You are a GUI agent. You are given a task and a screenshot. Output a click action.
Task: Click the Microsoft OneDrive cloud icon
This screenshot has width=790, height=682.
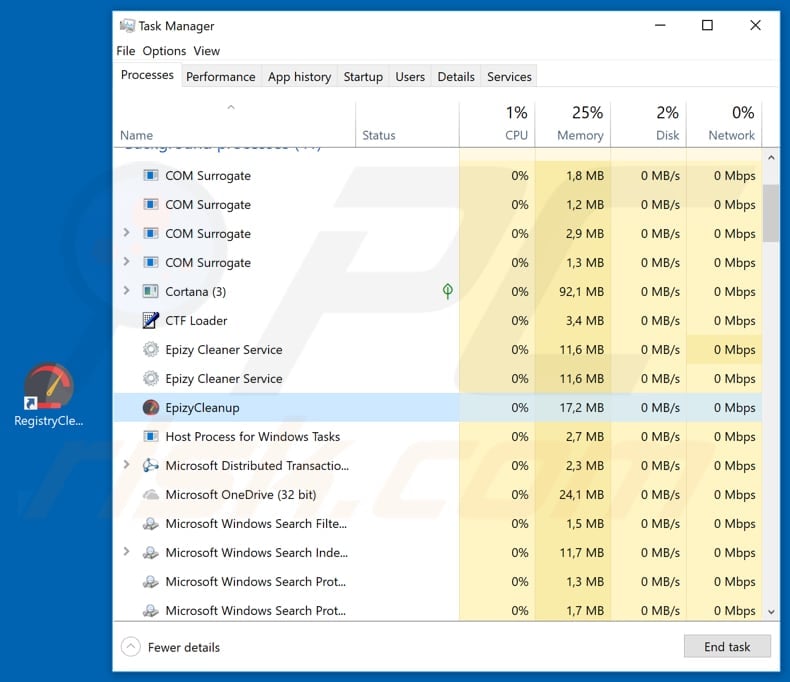pos(151,495)
